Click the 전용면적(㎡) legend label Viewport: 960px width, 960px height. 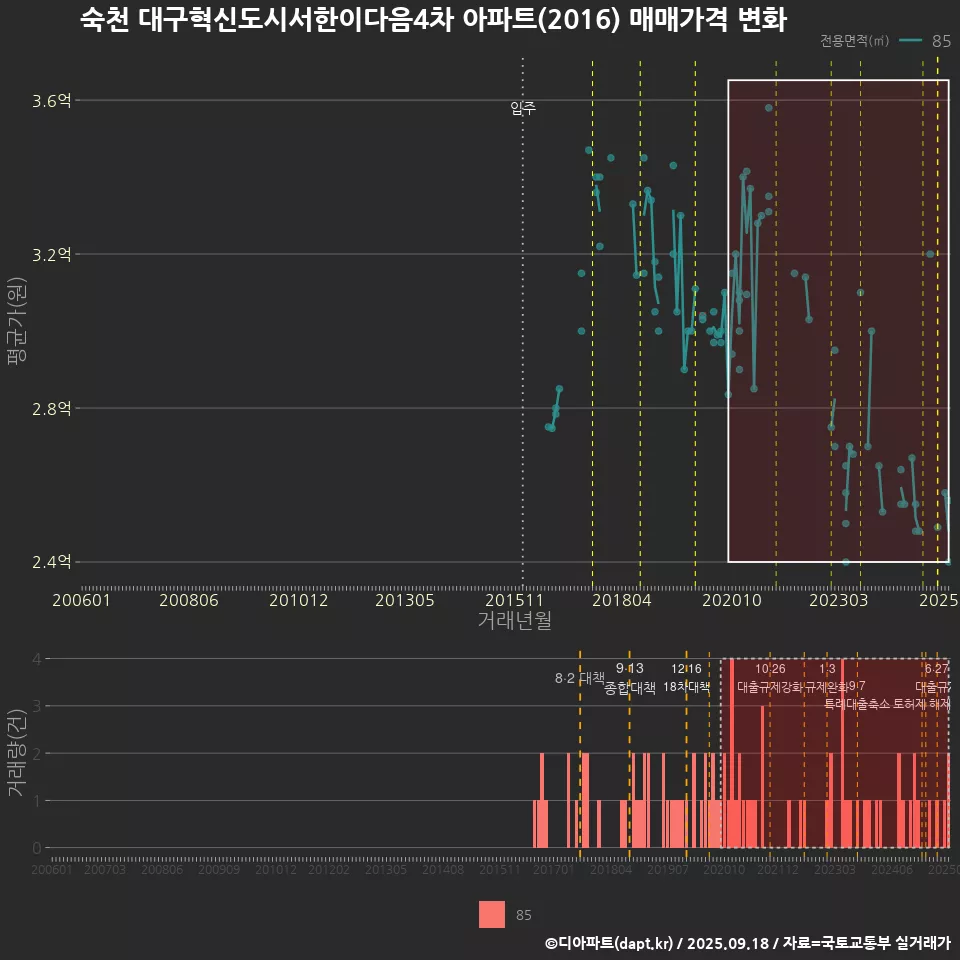(854, 40)
